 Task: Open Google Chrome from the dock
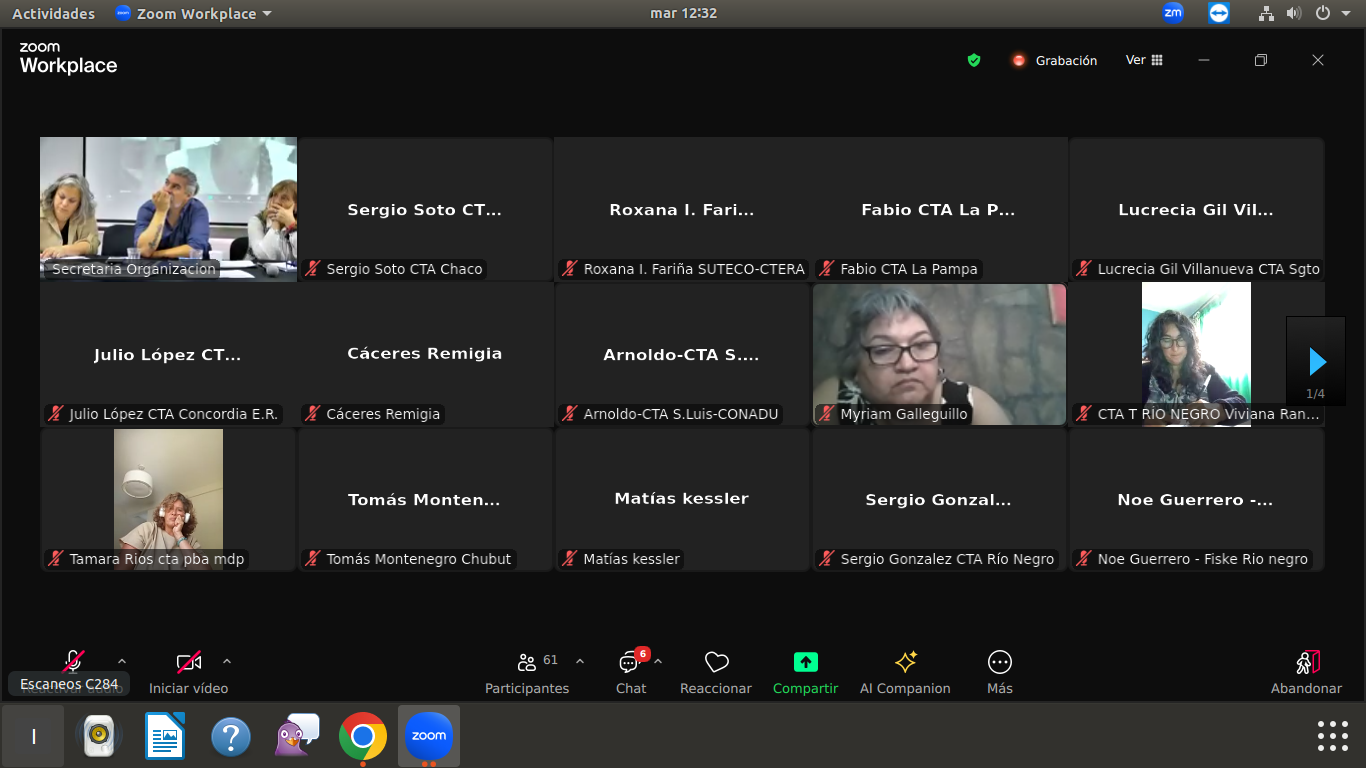(x=362, y=737)
